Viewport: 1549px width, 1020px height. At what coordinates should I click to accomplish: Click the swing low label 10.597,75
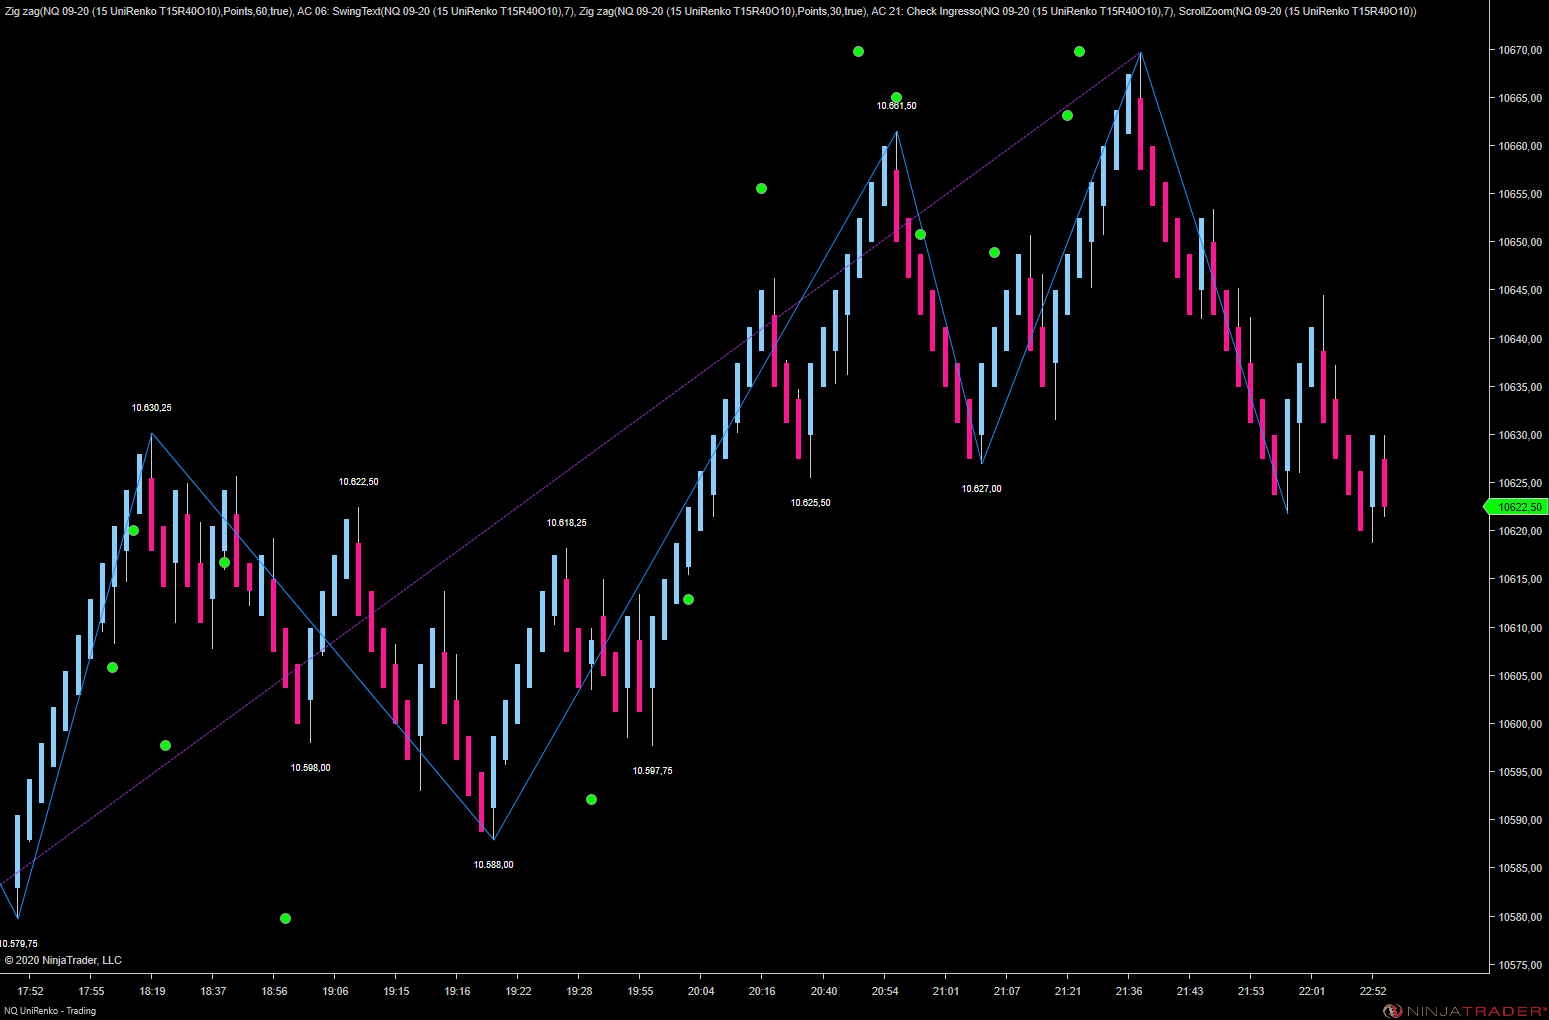point(652,771)
